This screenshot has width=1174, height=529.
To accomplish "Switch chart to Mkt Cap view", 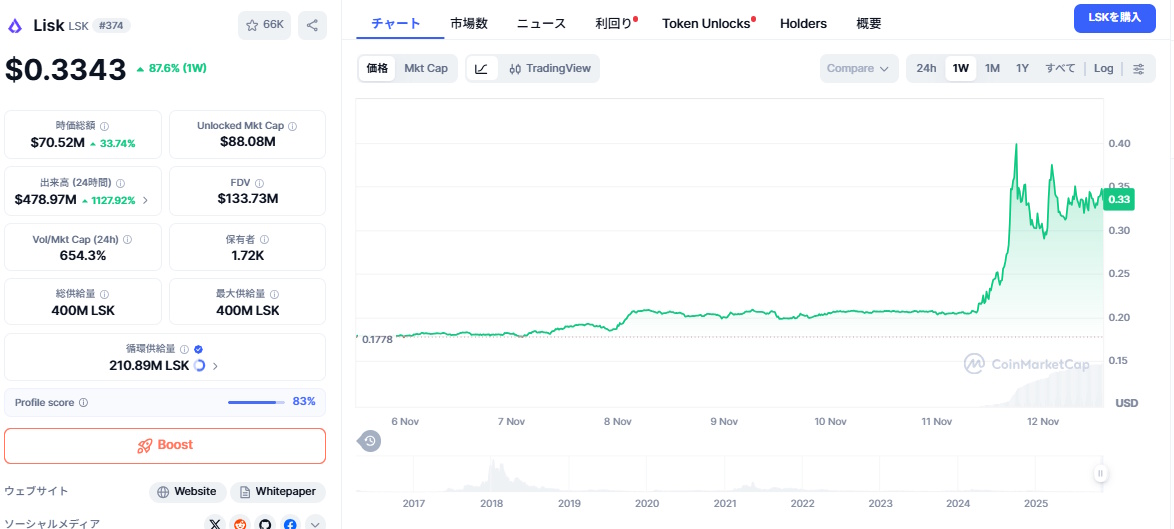I will (426, 68).
